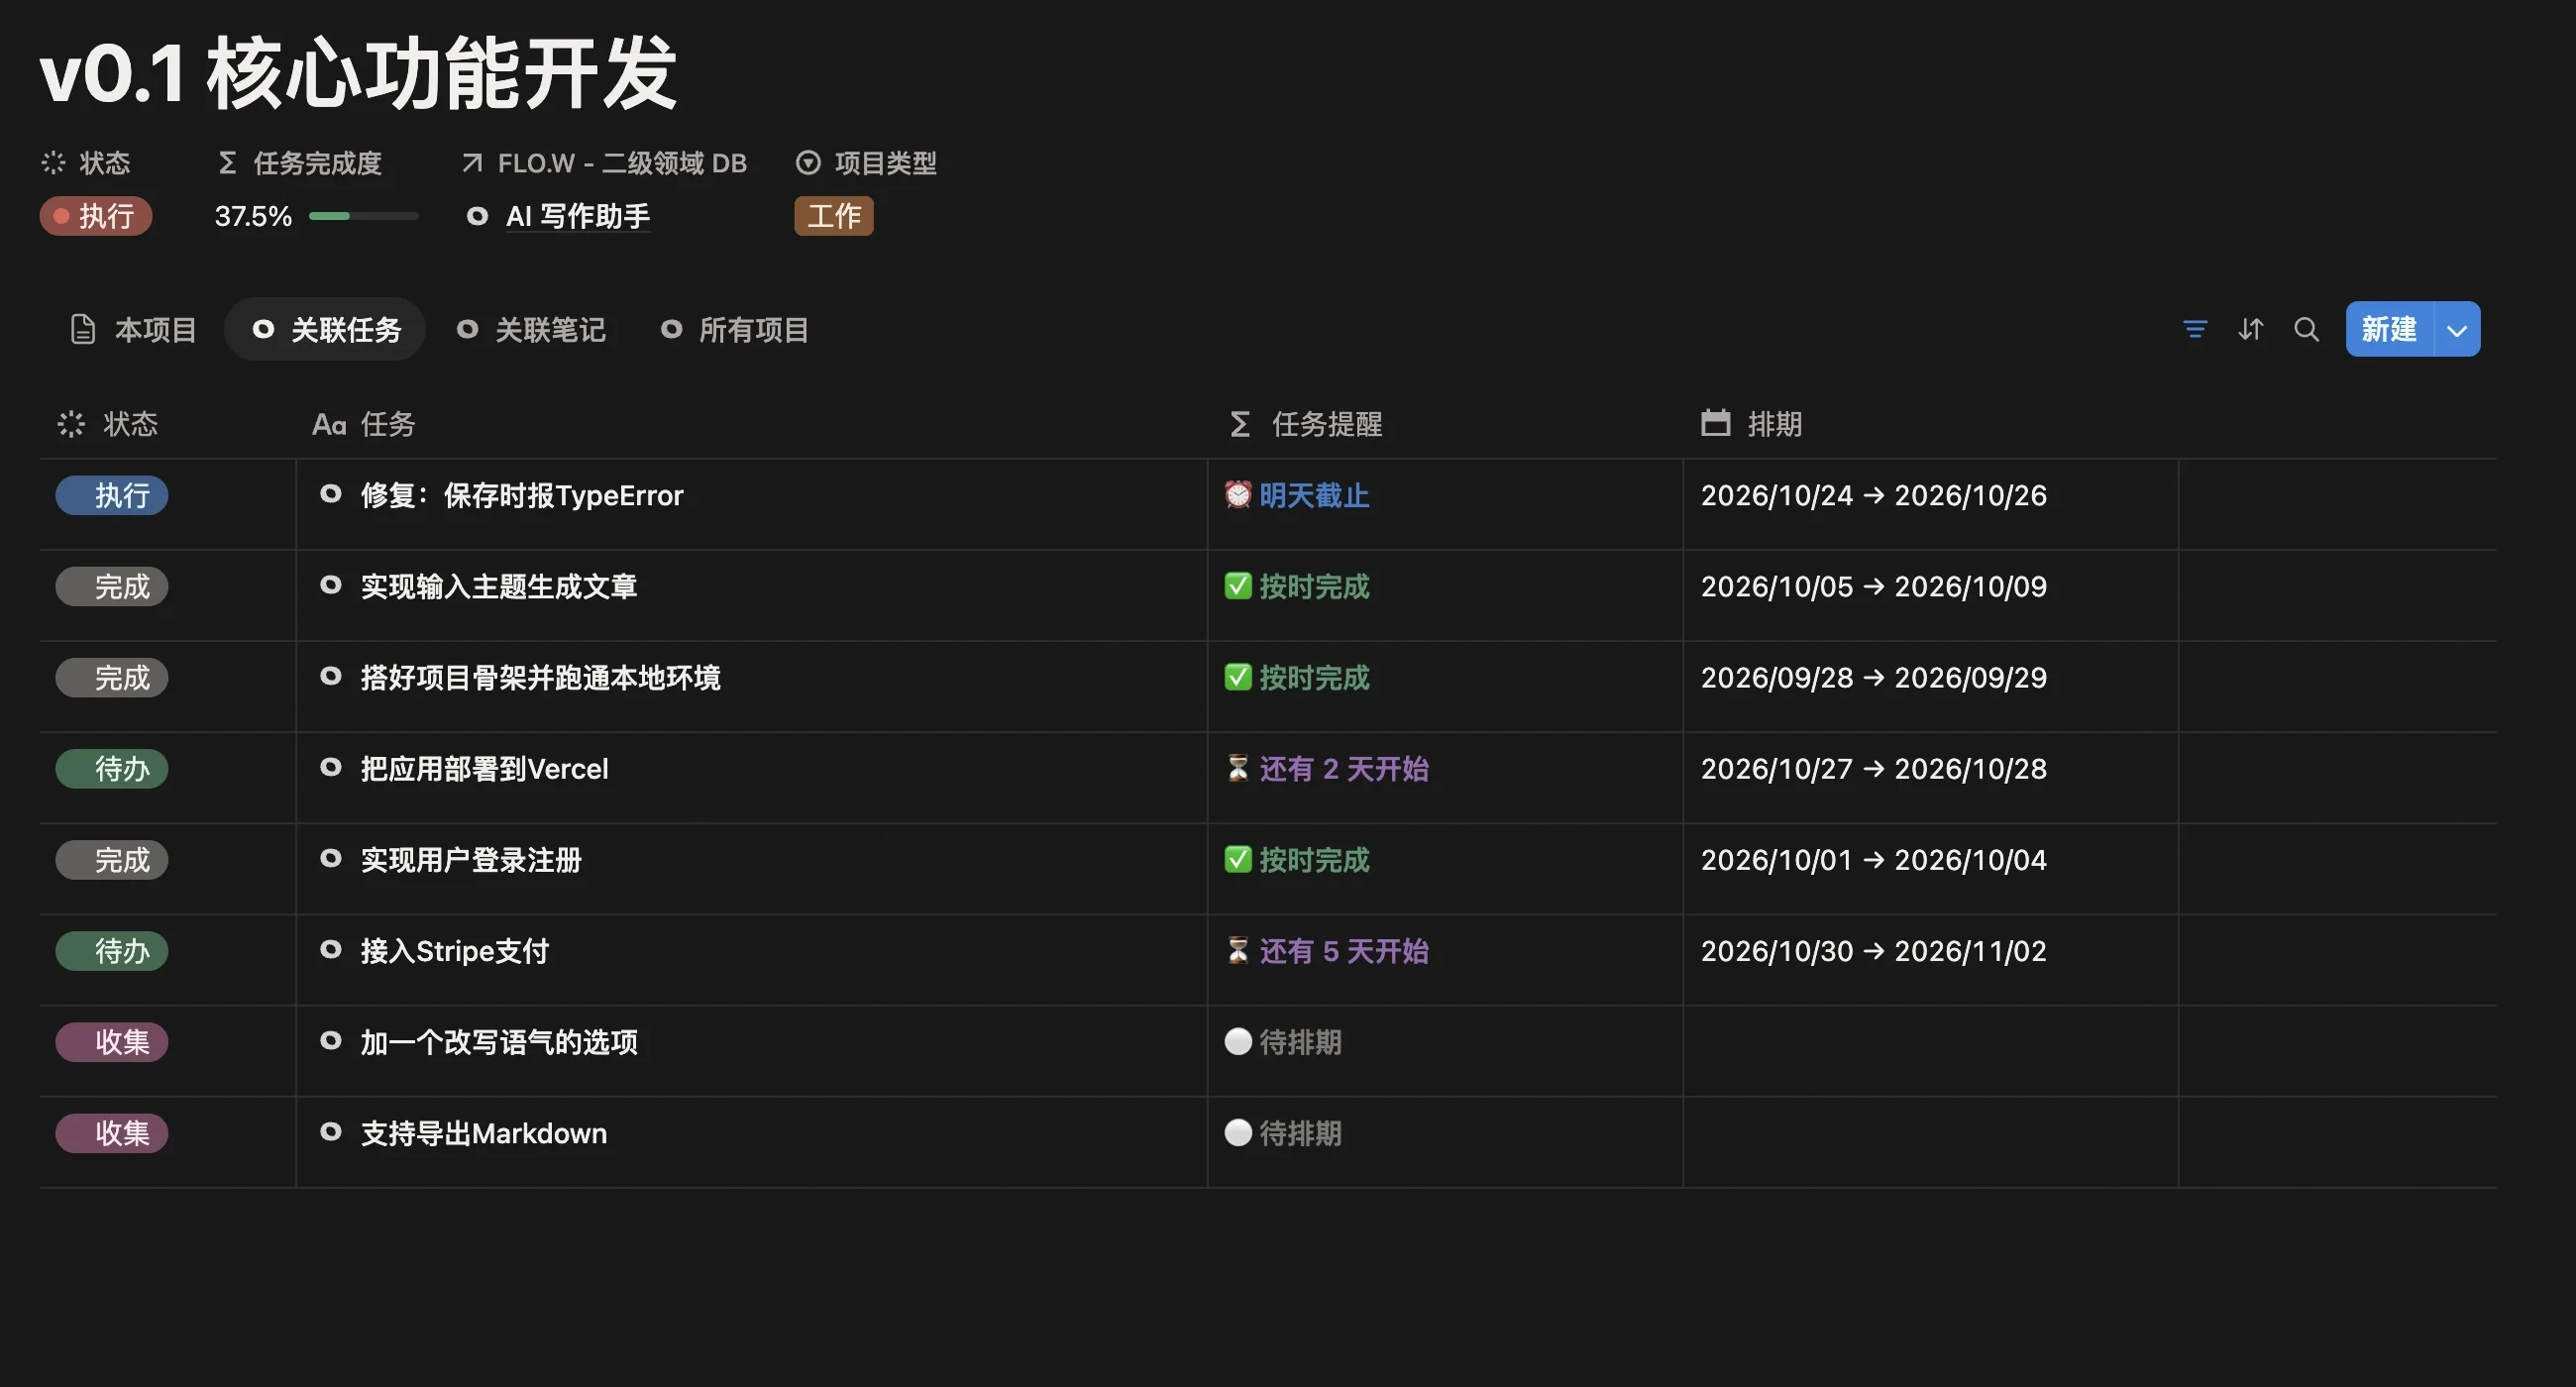Change 执行 status of TypeError task row

(x=112, y=495)
